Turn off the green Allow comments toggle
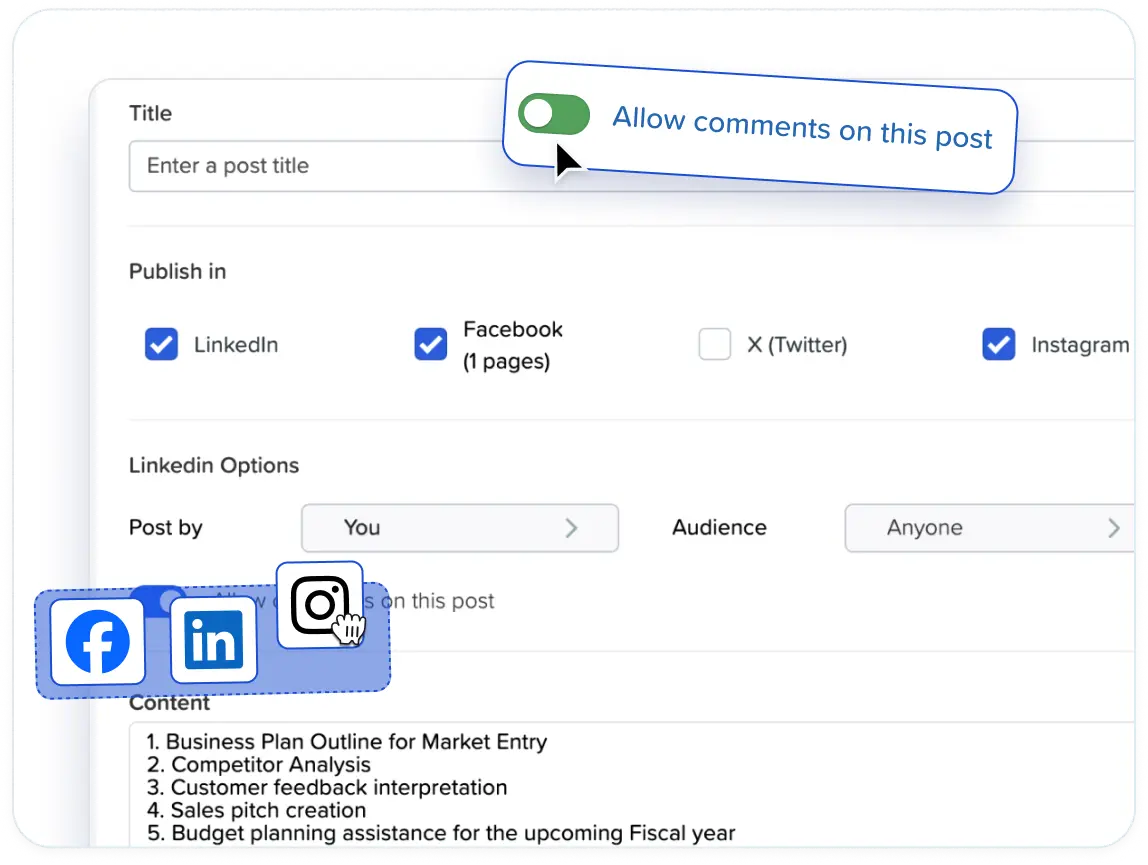Screen dimensions: 1148x865 [554, 115]
